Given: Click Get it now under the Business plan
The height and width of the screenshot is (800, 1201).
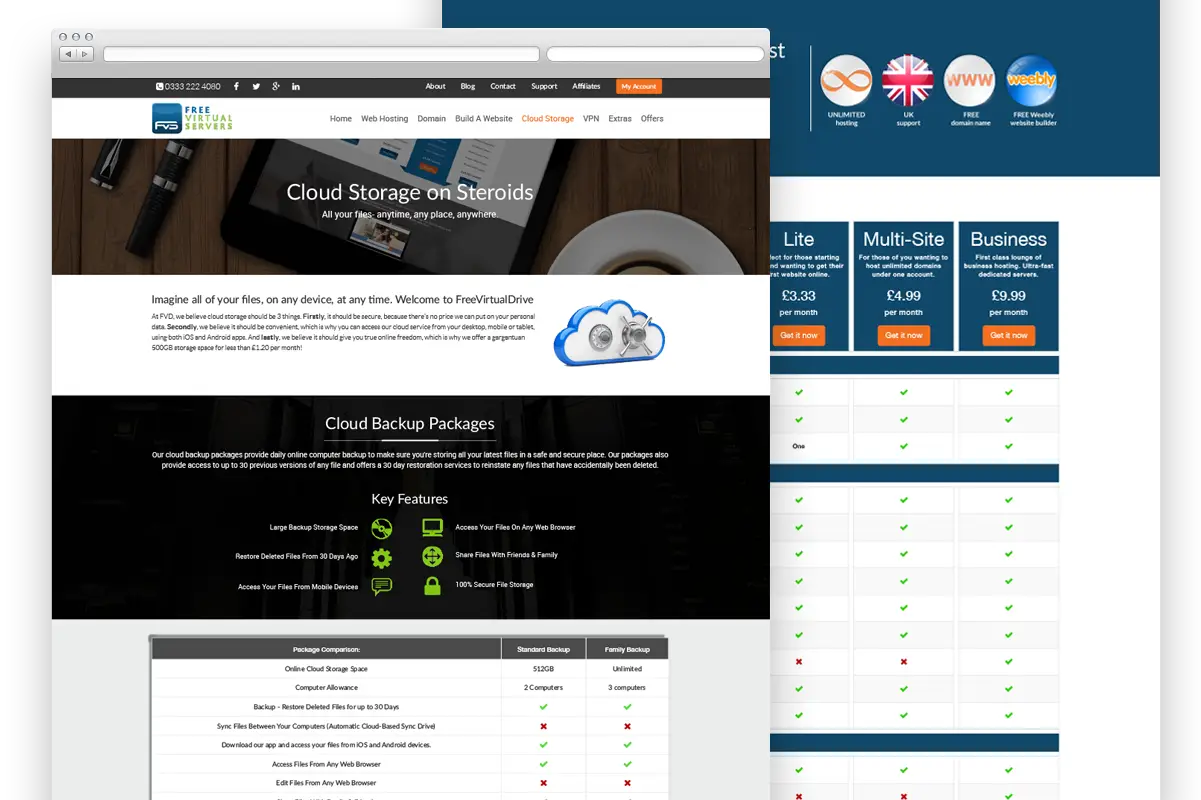Looking at the screenshot, I should coord(1009,336).
